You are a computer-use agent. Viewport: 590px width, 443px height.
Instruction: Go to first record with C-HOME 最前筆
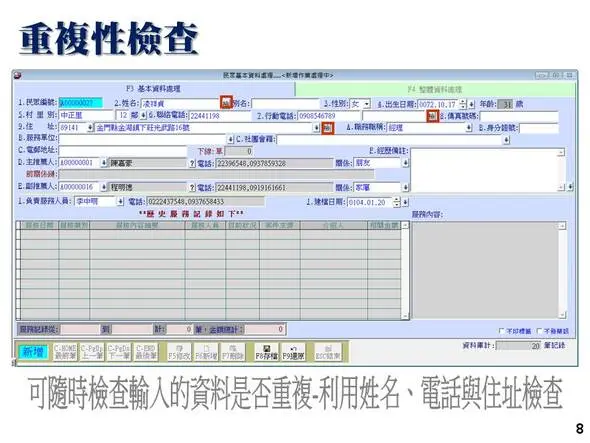65,352
